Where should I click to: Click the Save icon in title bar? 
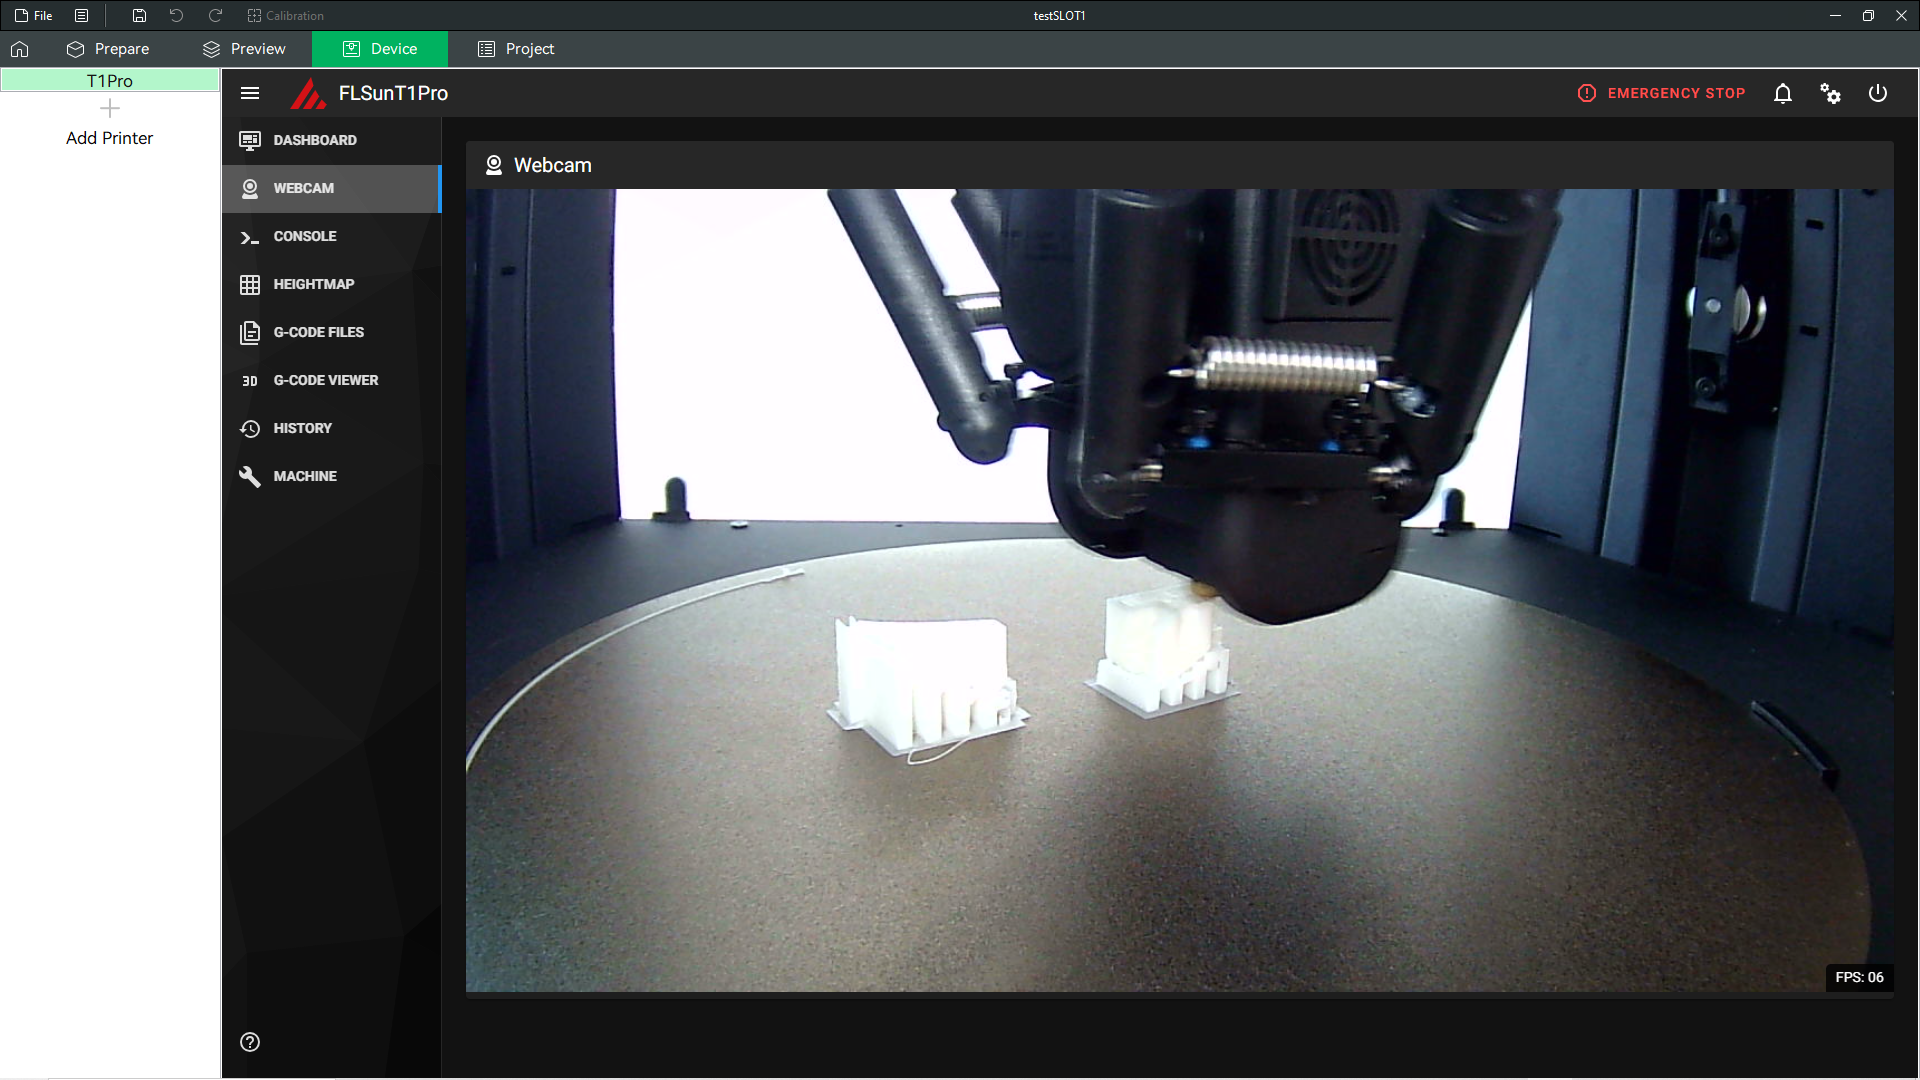[139, 15]
